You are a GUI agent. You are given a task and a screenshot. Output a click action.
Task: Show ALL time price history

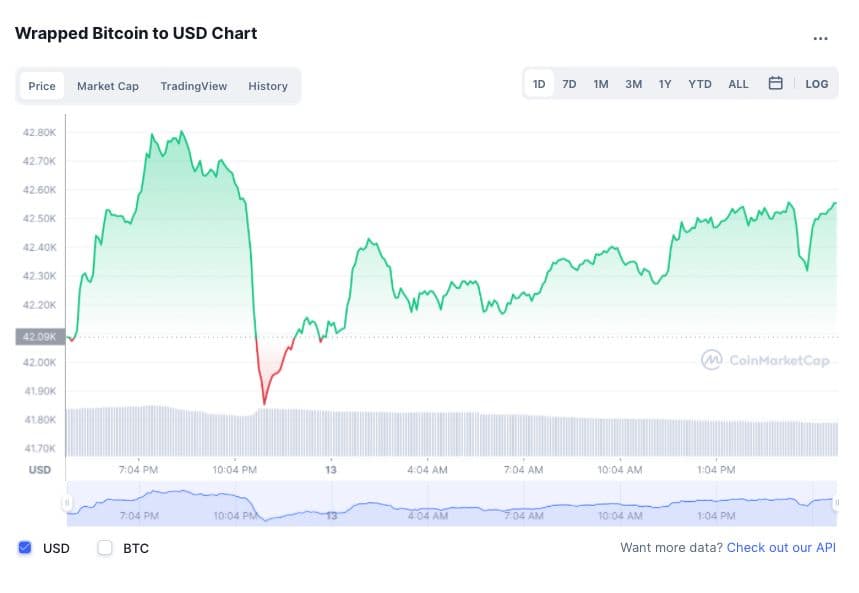coord(738,84)
